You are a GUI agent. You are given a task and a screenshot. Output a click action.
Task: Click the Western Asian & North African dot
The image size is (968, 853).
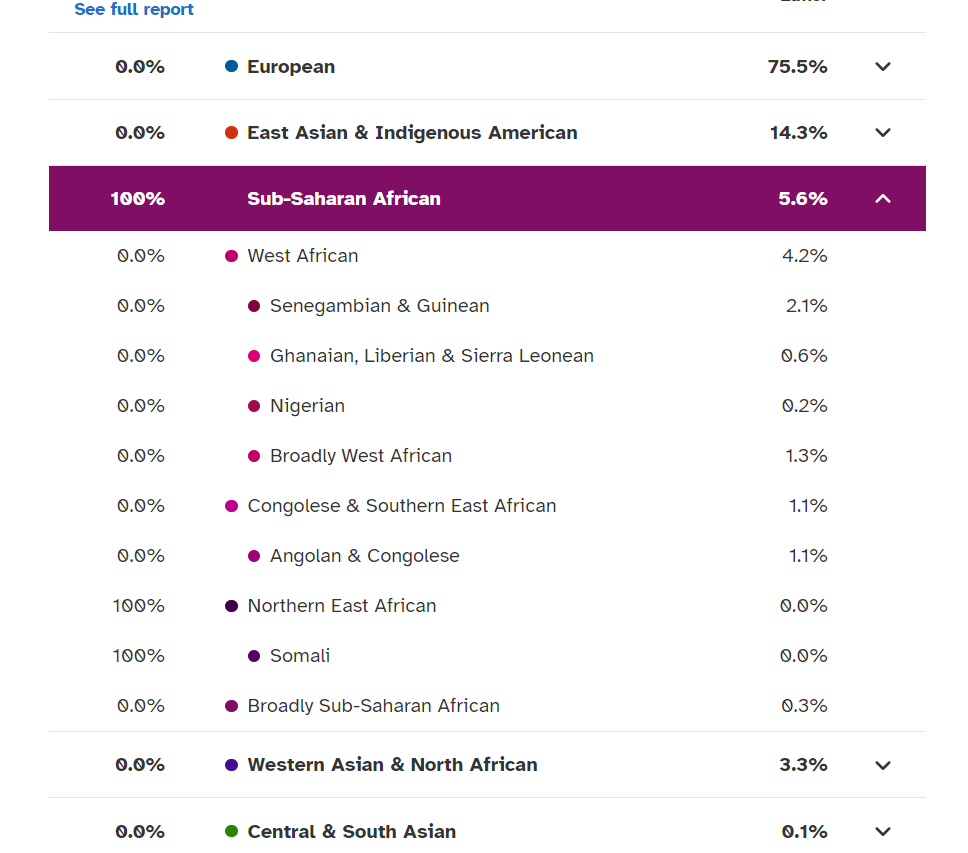tap(232, 765)
